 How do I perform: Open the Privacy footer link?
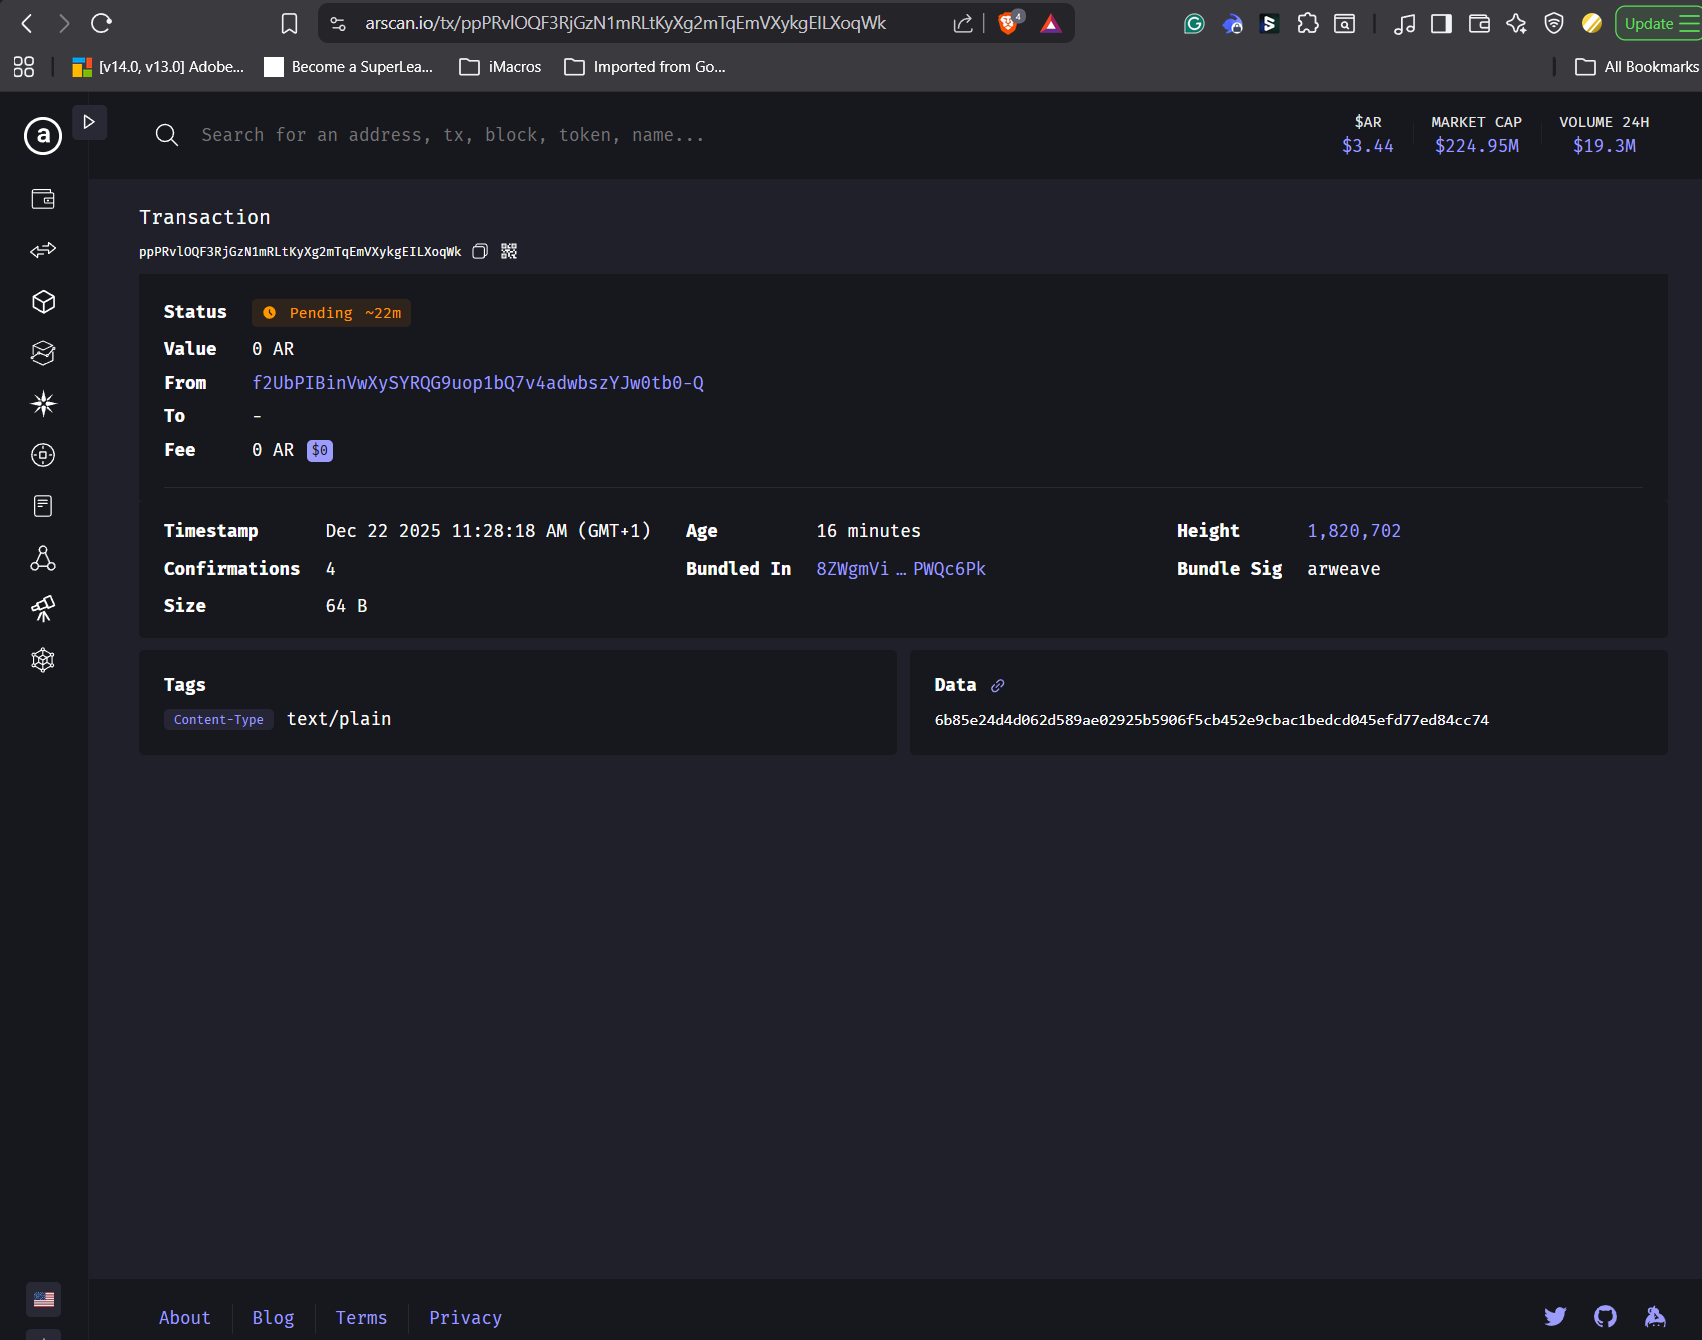pyautogui.click(x=465, y=1318)
